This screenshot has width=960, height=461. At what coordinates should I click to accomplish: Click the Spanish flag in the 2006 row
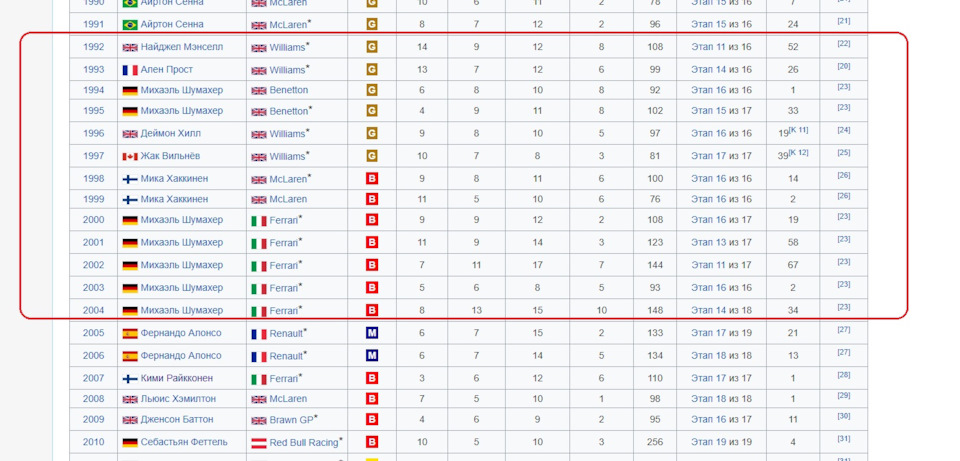[x=130, y=356]
